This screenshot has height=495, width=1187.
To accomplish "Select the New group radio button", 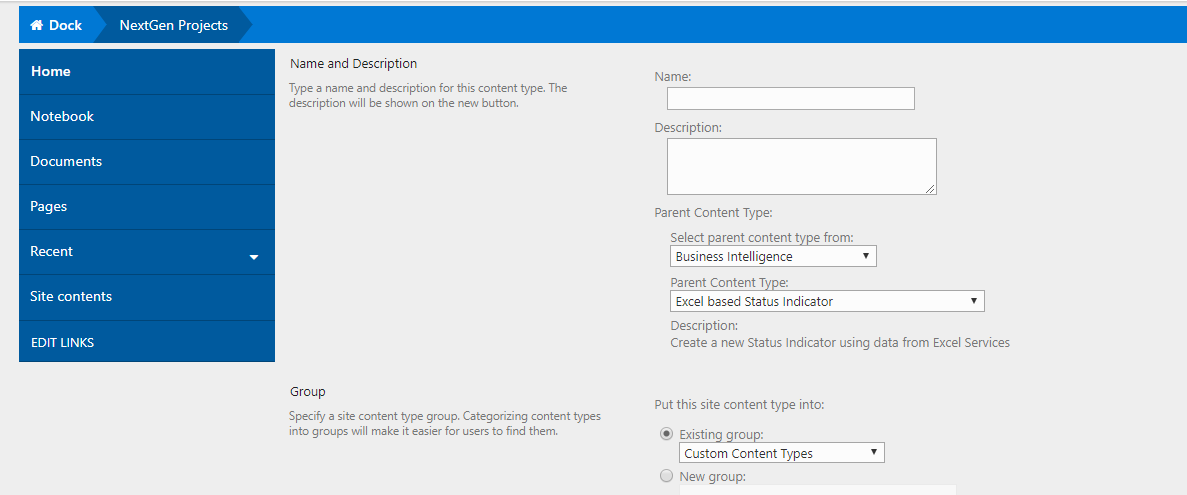I will 666,476.
